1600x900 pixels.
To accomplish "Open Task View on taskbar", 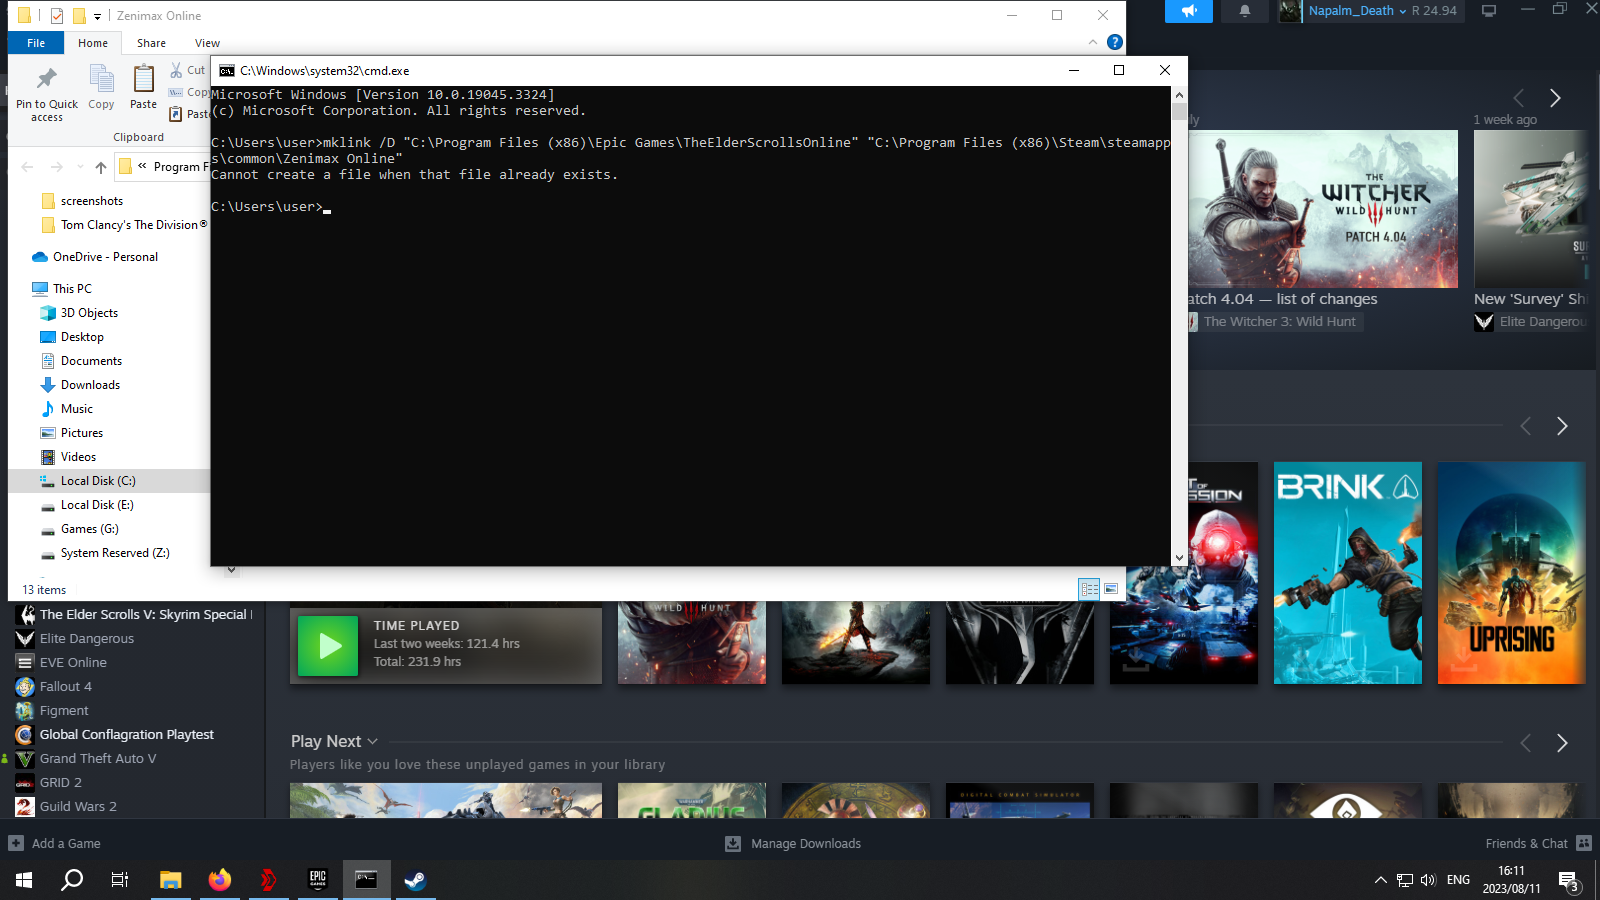I will click(x=120, y=880).
